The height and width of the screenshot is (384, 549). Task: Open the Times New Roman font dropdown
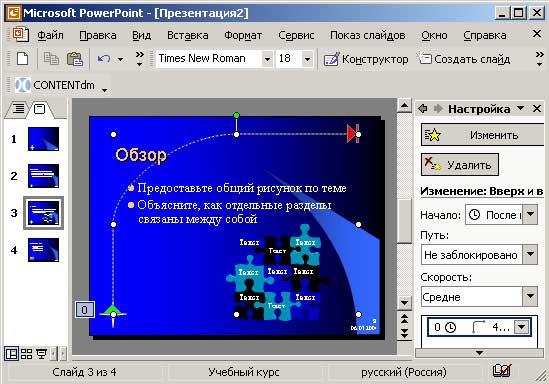coord(267,59)
